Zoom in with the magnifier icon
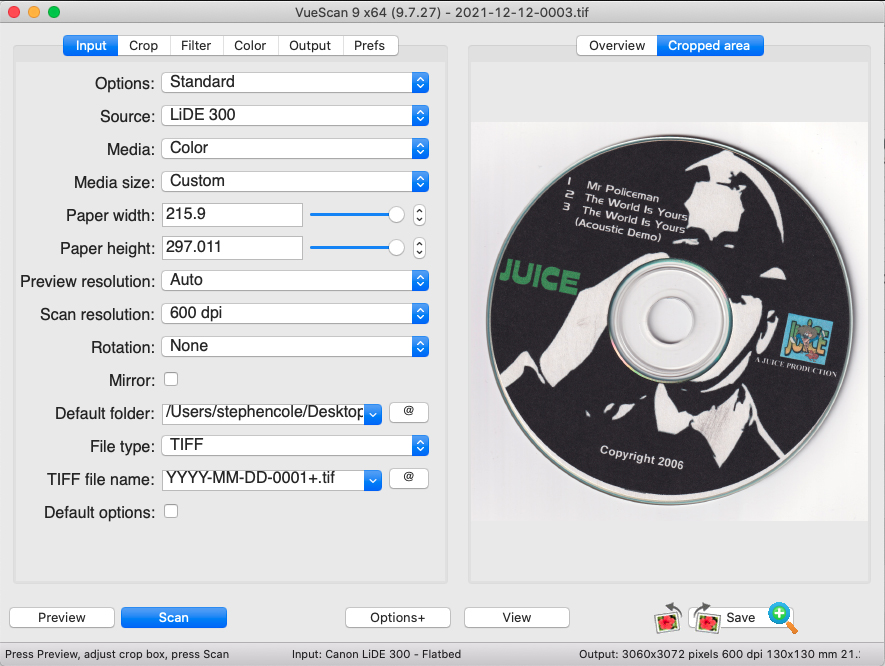 point(783,618)
